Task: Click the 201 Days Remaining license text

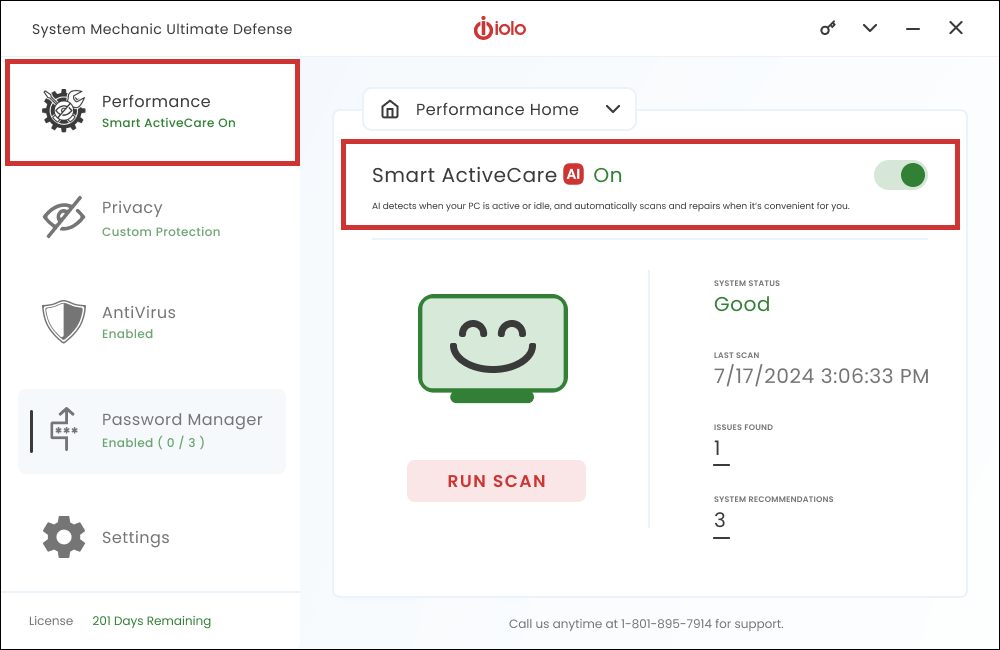Action: click(151, 621)
